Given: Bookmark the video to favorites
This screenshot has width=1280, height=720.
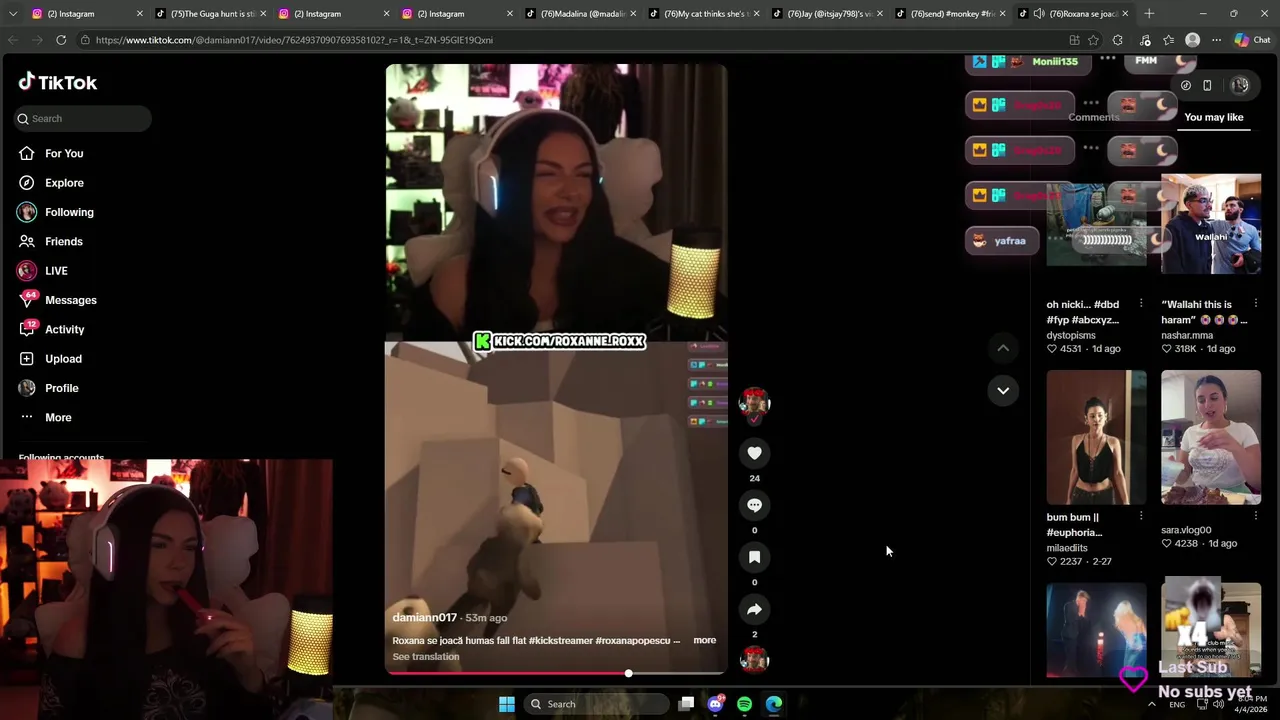Looking at the screenshot, I should [754, 557].
